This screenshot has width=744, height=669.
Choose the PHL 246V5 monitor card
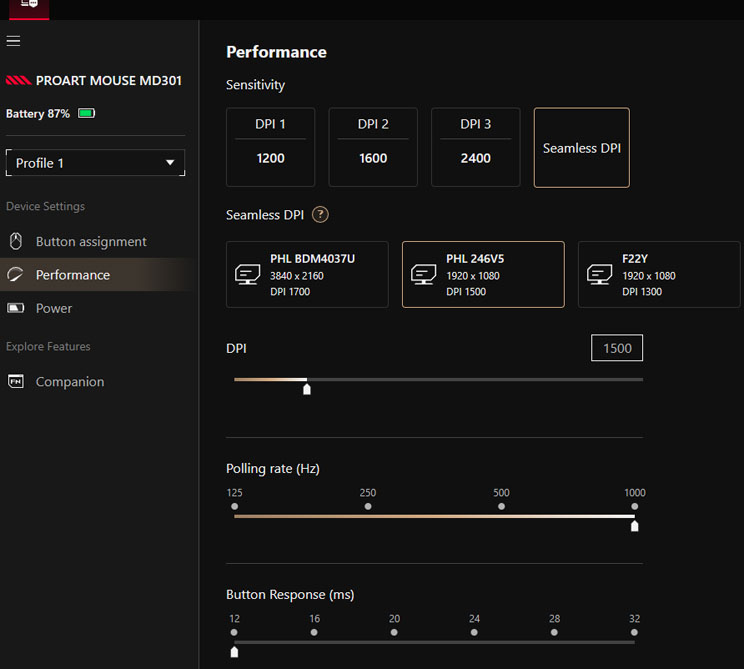click(484, 275)
